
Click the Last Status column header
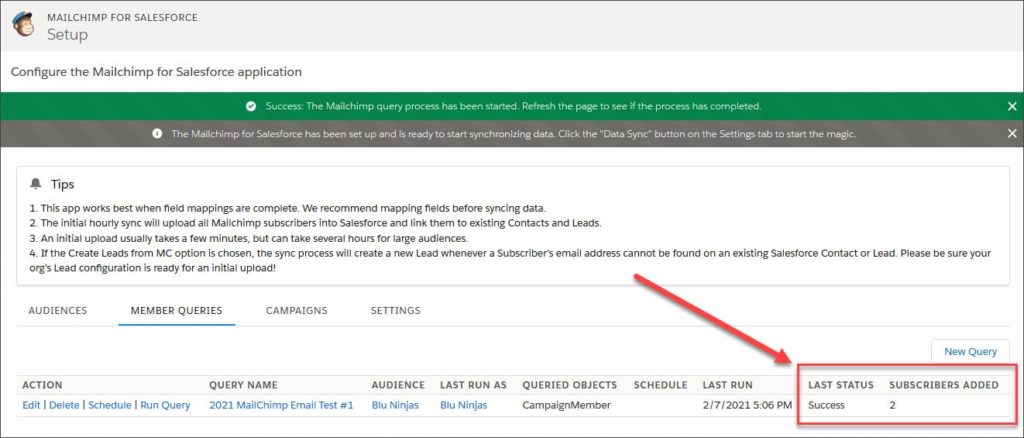(840, 384)
